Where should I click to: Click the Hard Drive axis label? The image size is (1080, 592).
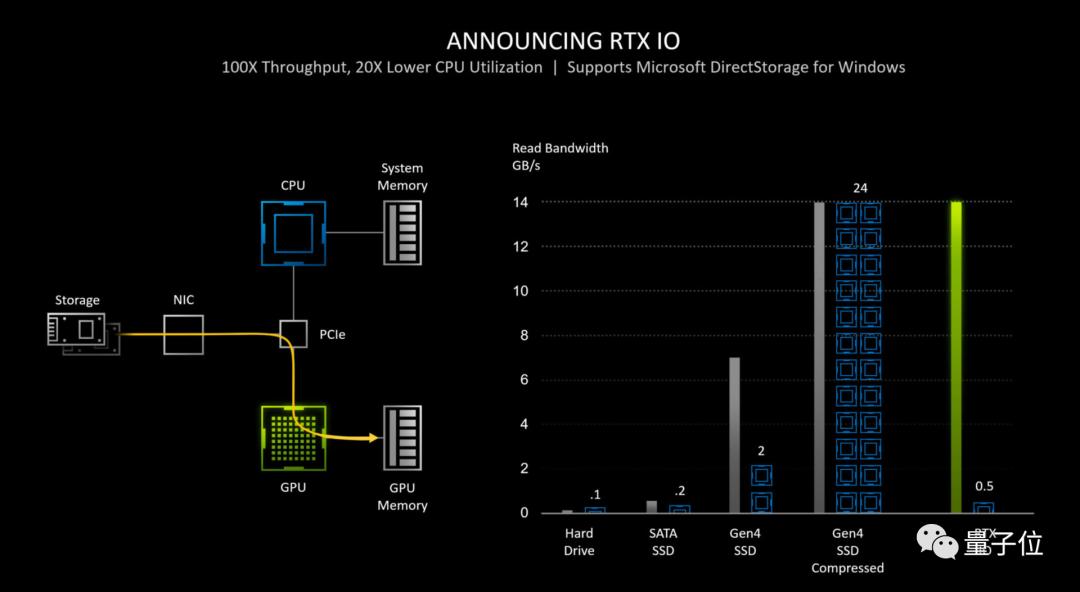pos(579,542)
